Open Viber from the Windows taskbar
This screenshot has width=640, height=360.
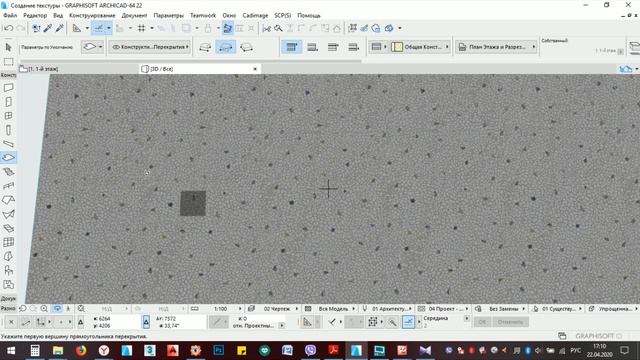311,351
